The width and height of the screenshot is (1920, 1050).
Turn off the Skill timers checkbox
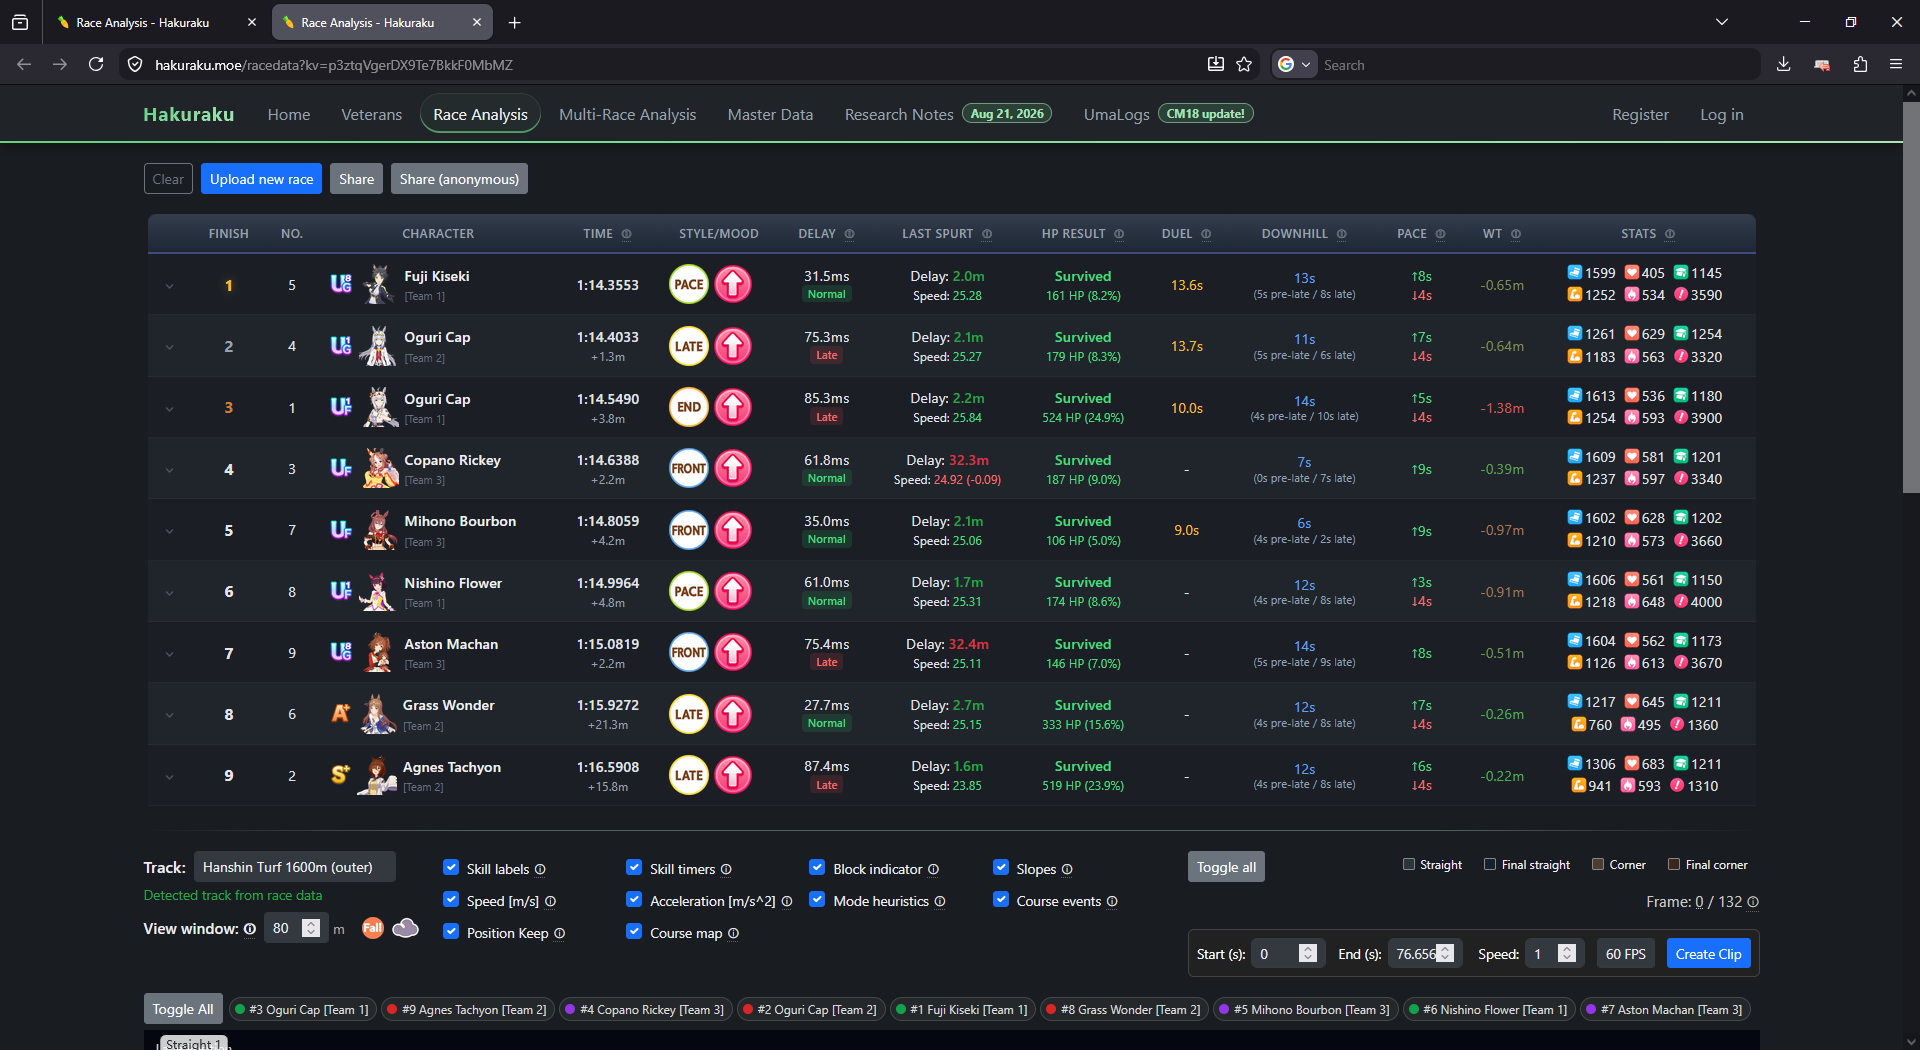[634, 868]
